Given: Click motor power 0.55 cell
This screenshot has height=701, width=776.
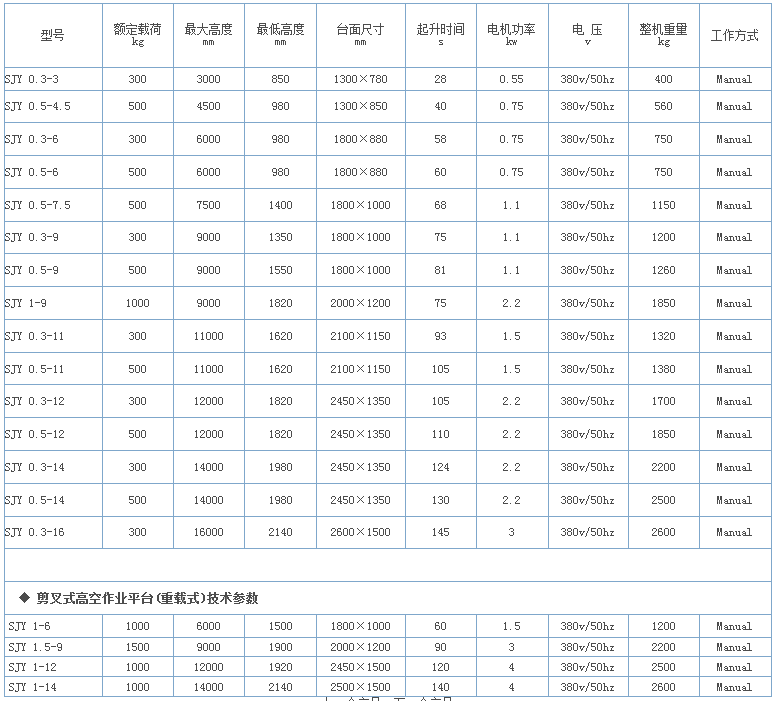Looking at the screenshot, I should [511, 79].
